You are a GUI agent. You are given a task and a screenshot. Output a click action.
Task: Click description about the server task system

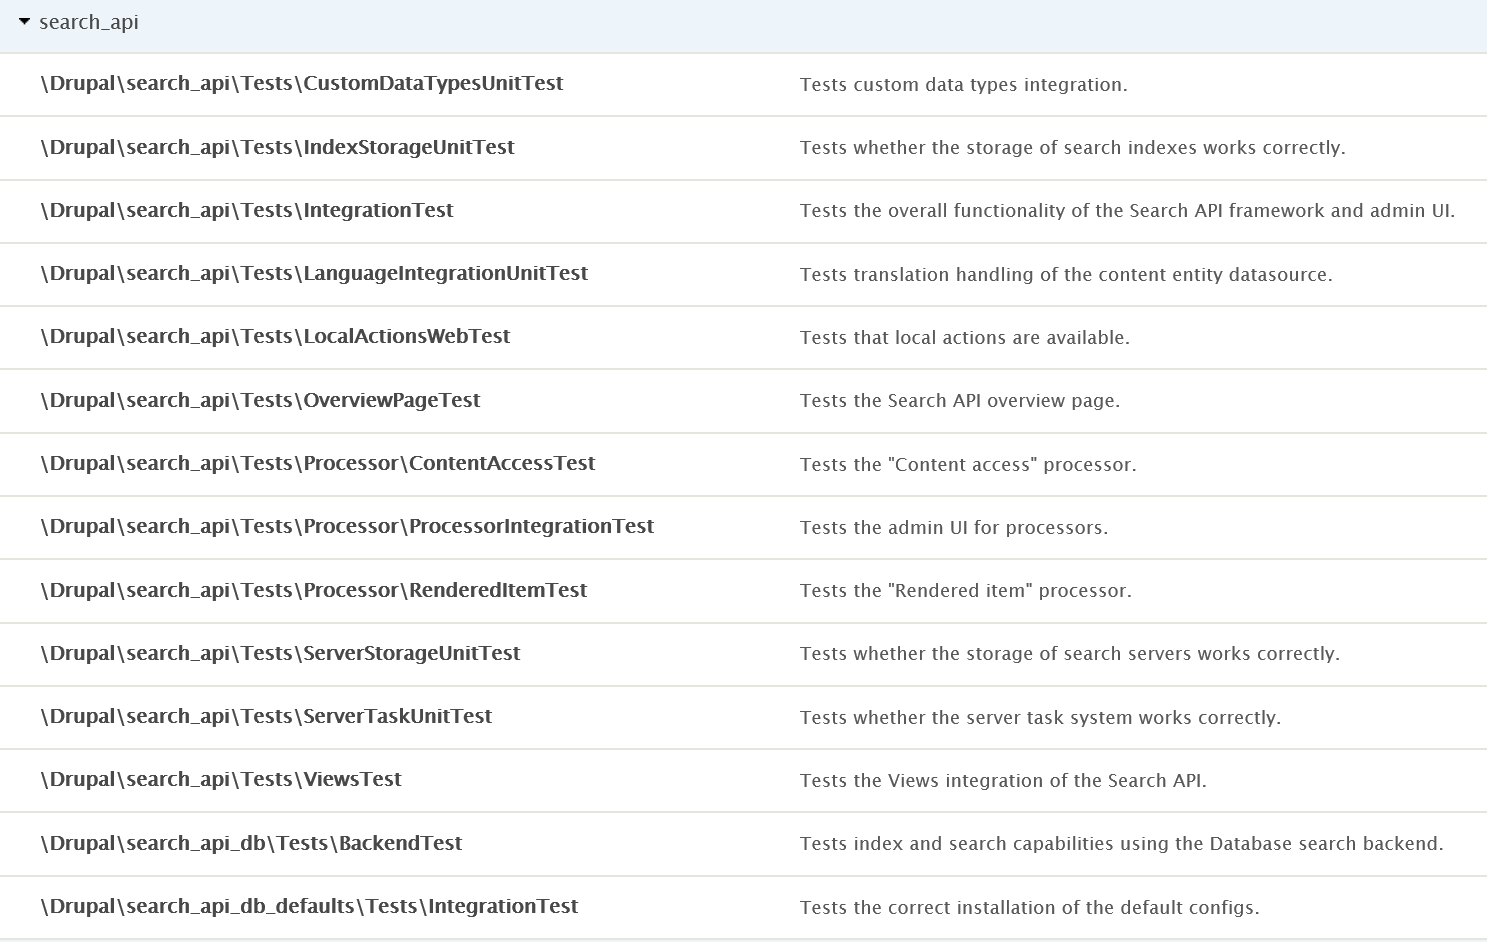(x=1040, y=718)
